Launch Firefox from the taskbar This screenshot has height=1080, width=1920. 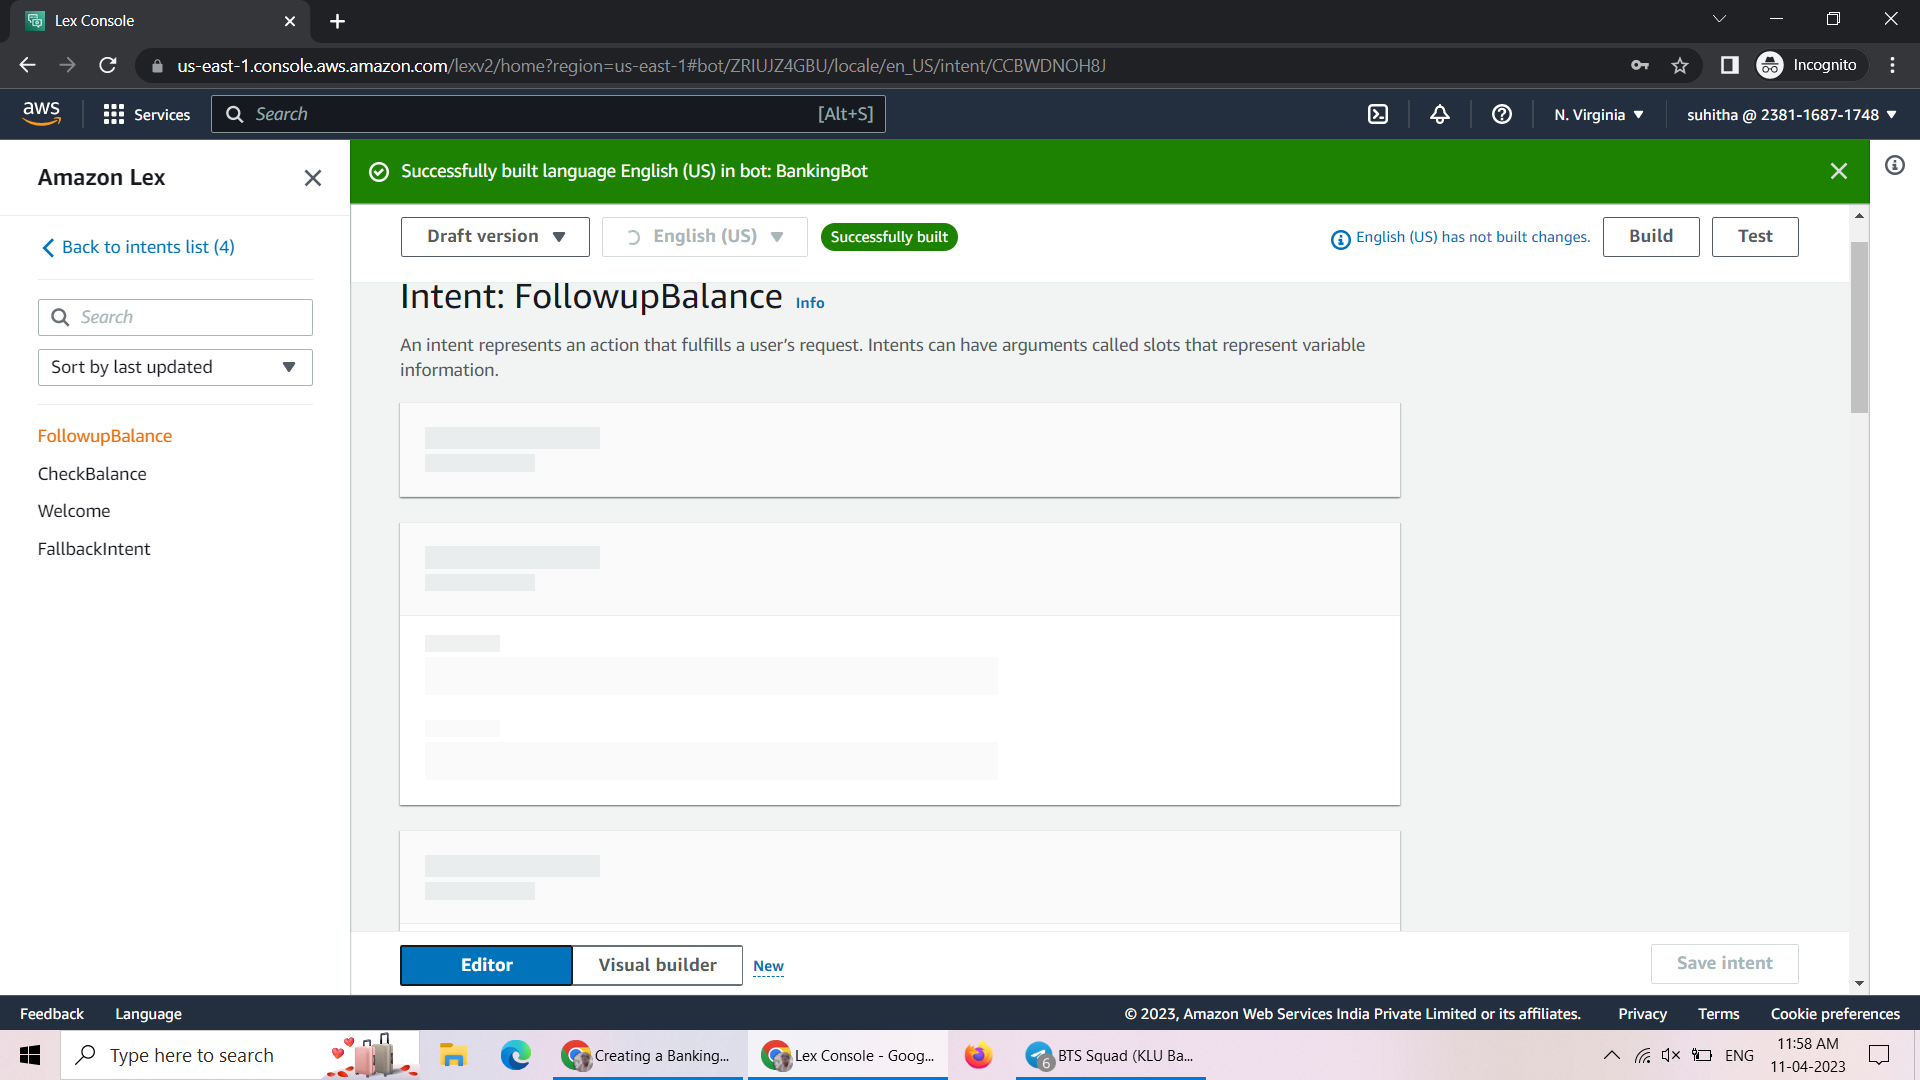[x=978, y=1055]
